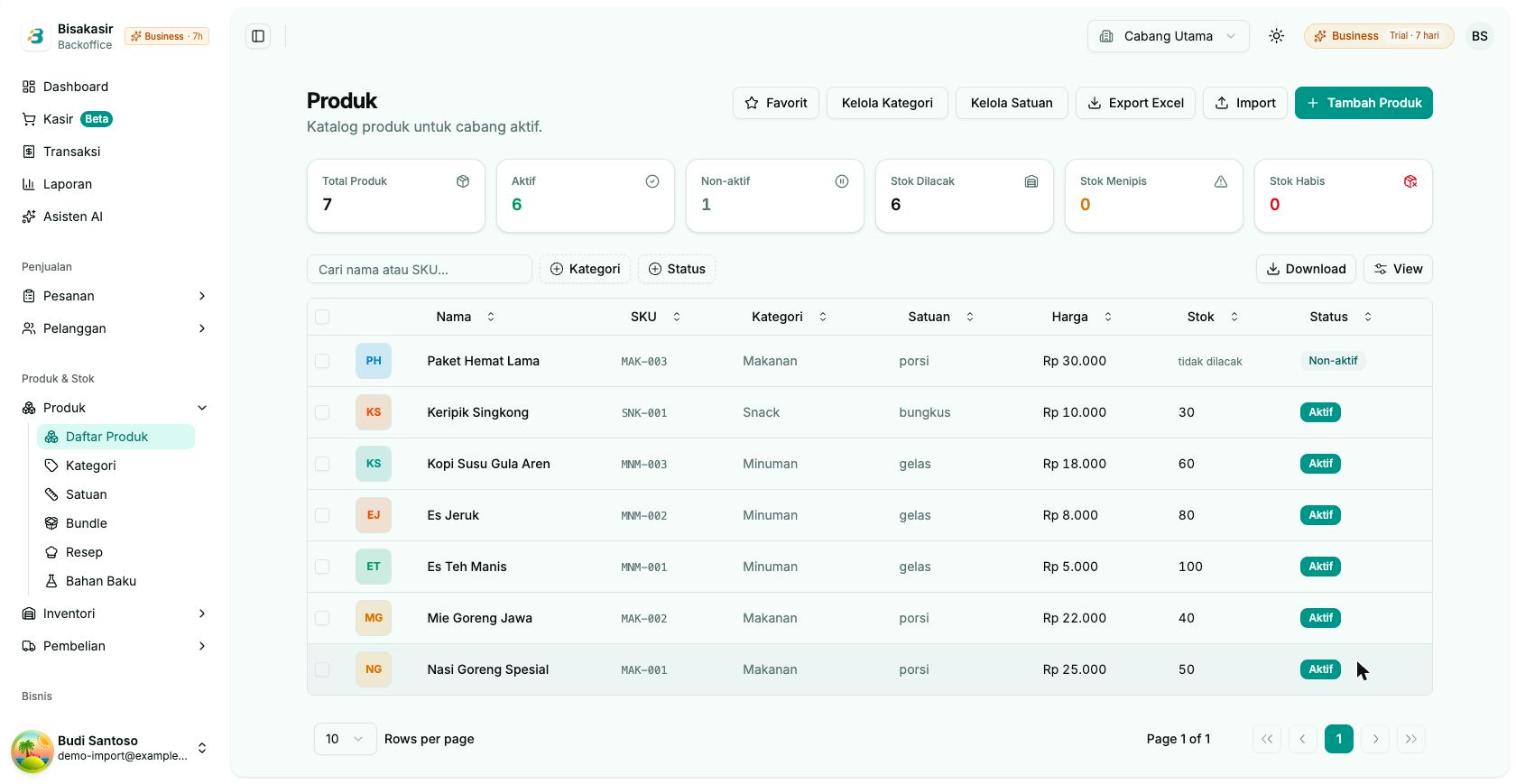Click the Bisakasir logo icon
The image size is (1516, 784).
pos(36,36)
